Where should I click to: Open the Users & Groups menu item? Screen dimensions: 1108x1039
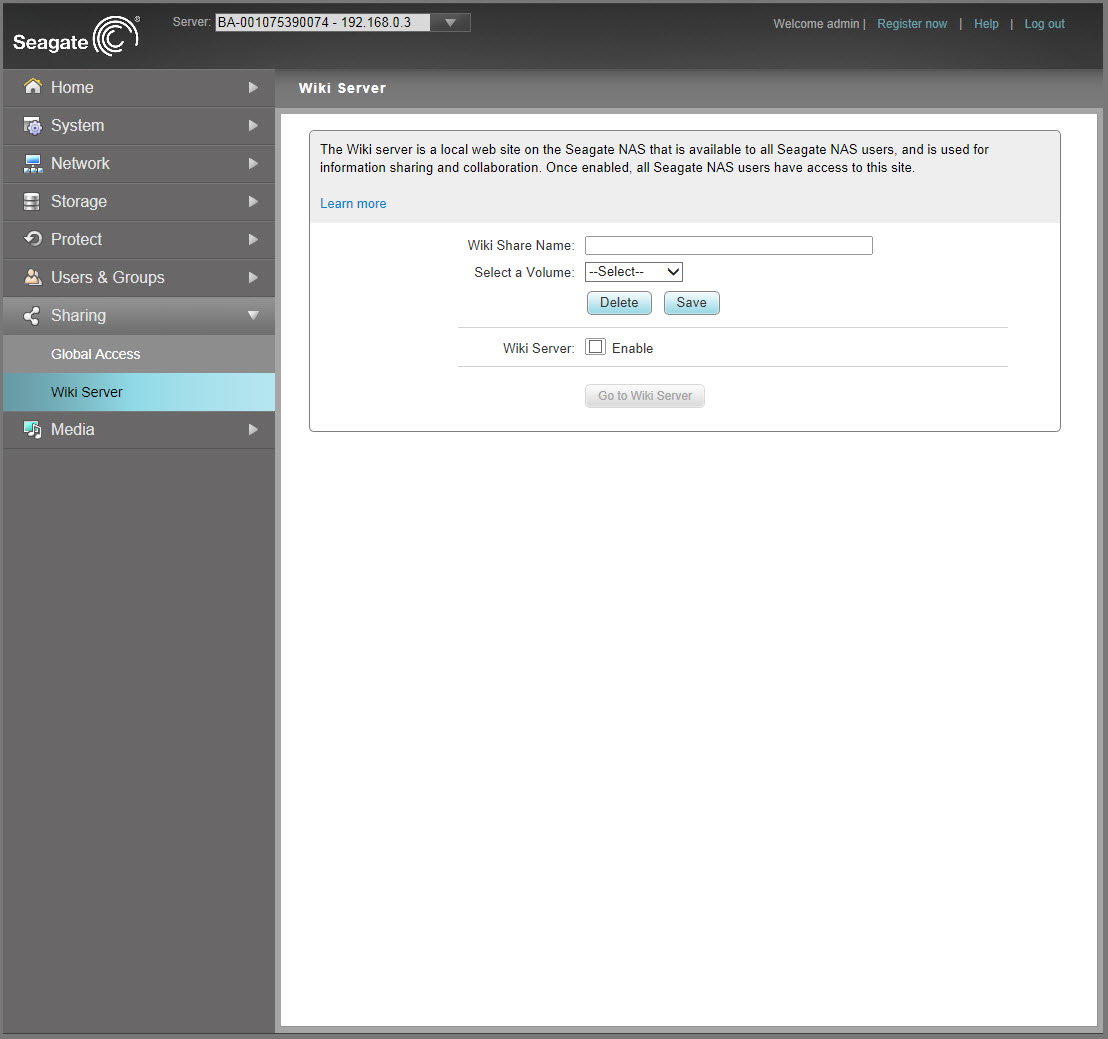tap(139, 278)
